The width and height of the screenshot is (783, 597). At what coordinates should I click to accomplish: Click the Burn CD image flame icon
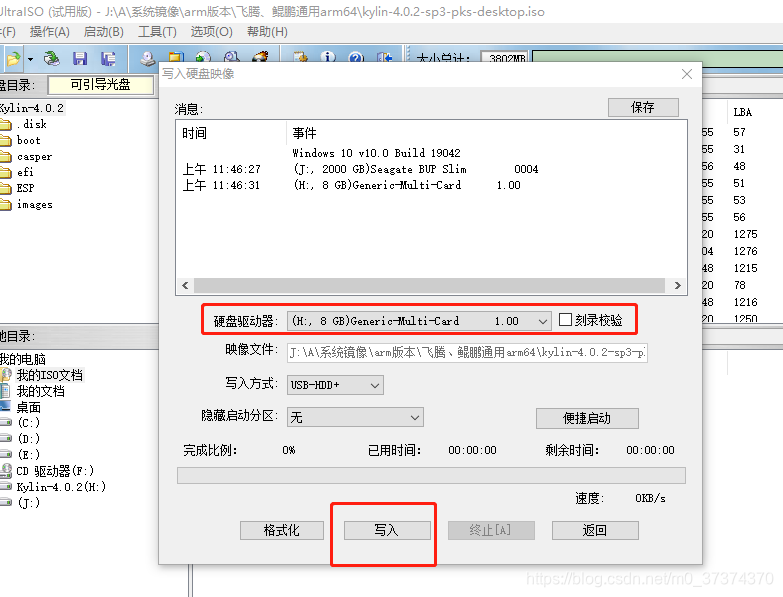coord(260,56)
